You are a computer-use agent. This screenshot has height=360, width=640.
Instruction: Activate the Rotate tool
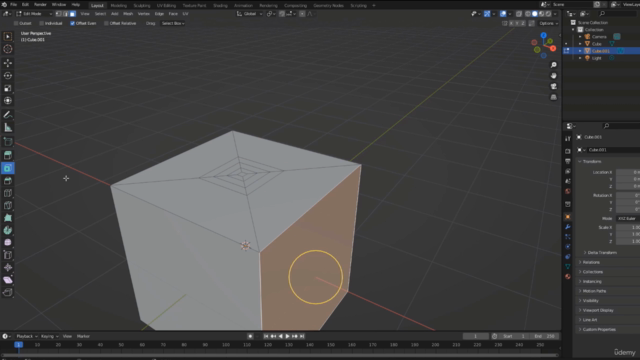[x=8, y=76]
